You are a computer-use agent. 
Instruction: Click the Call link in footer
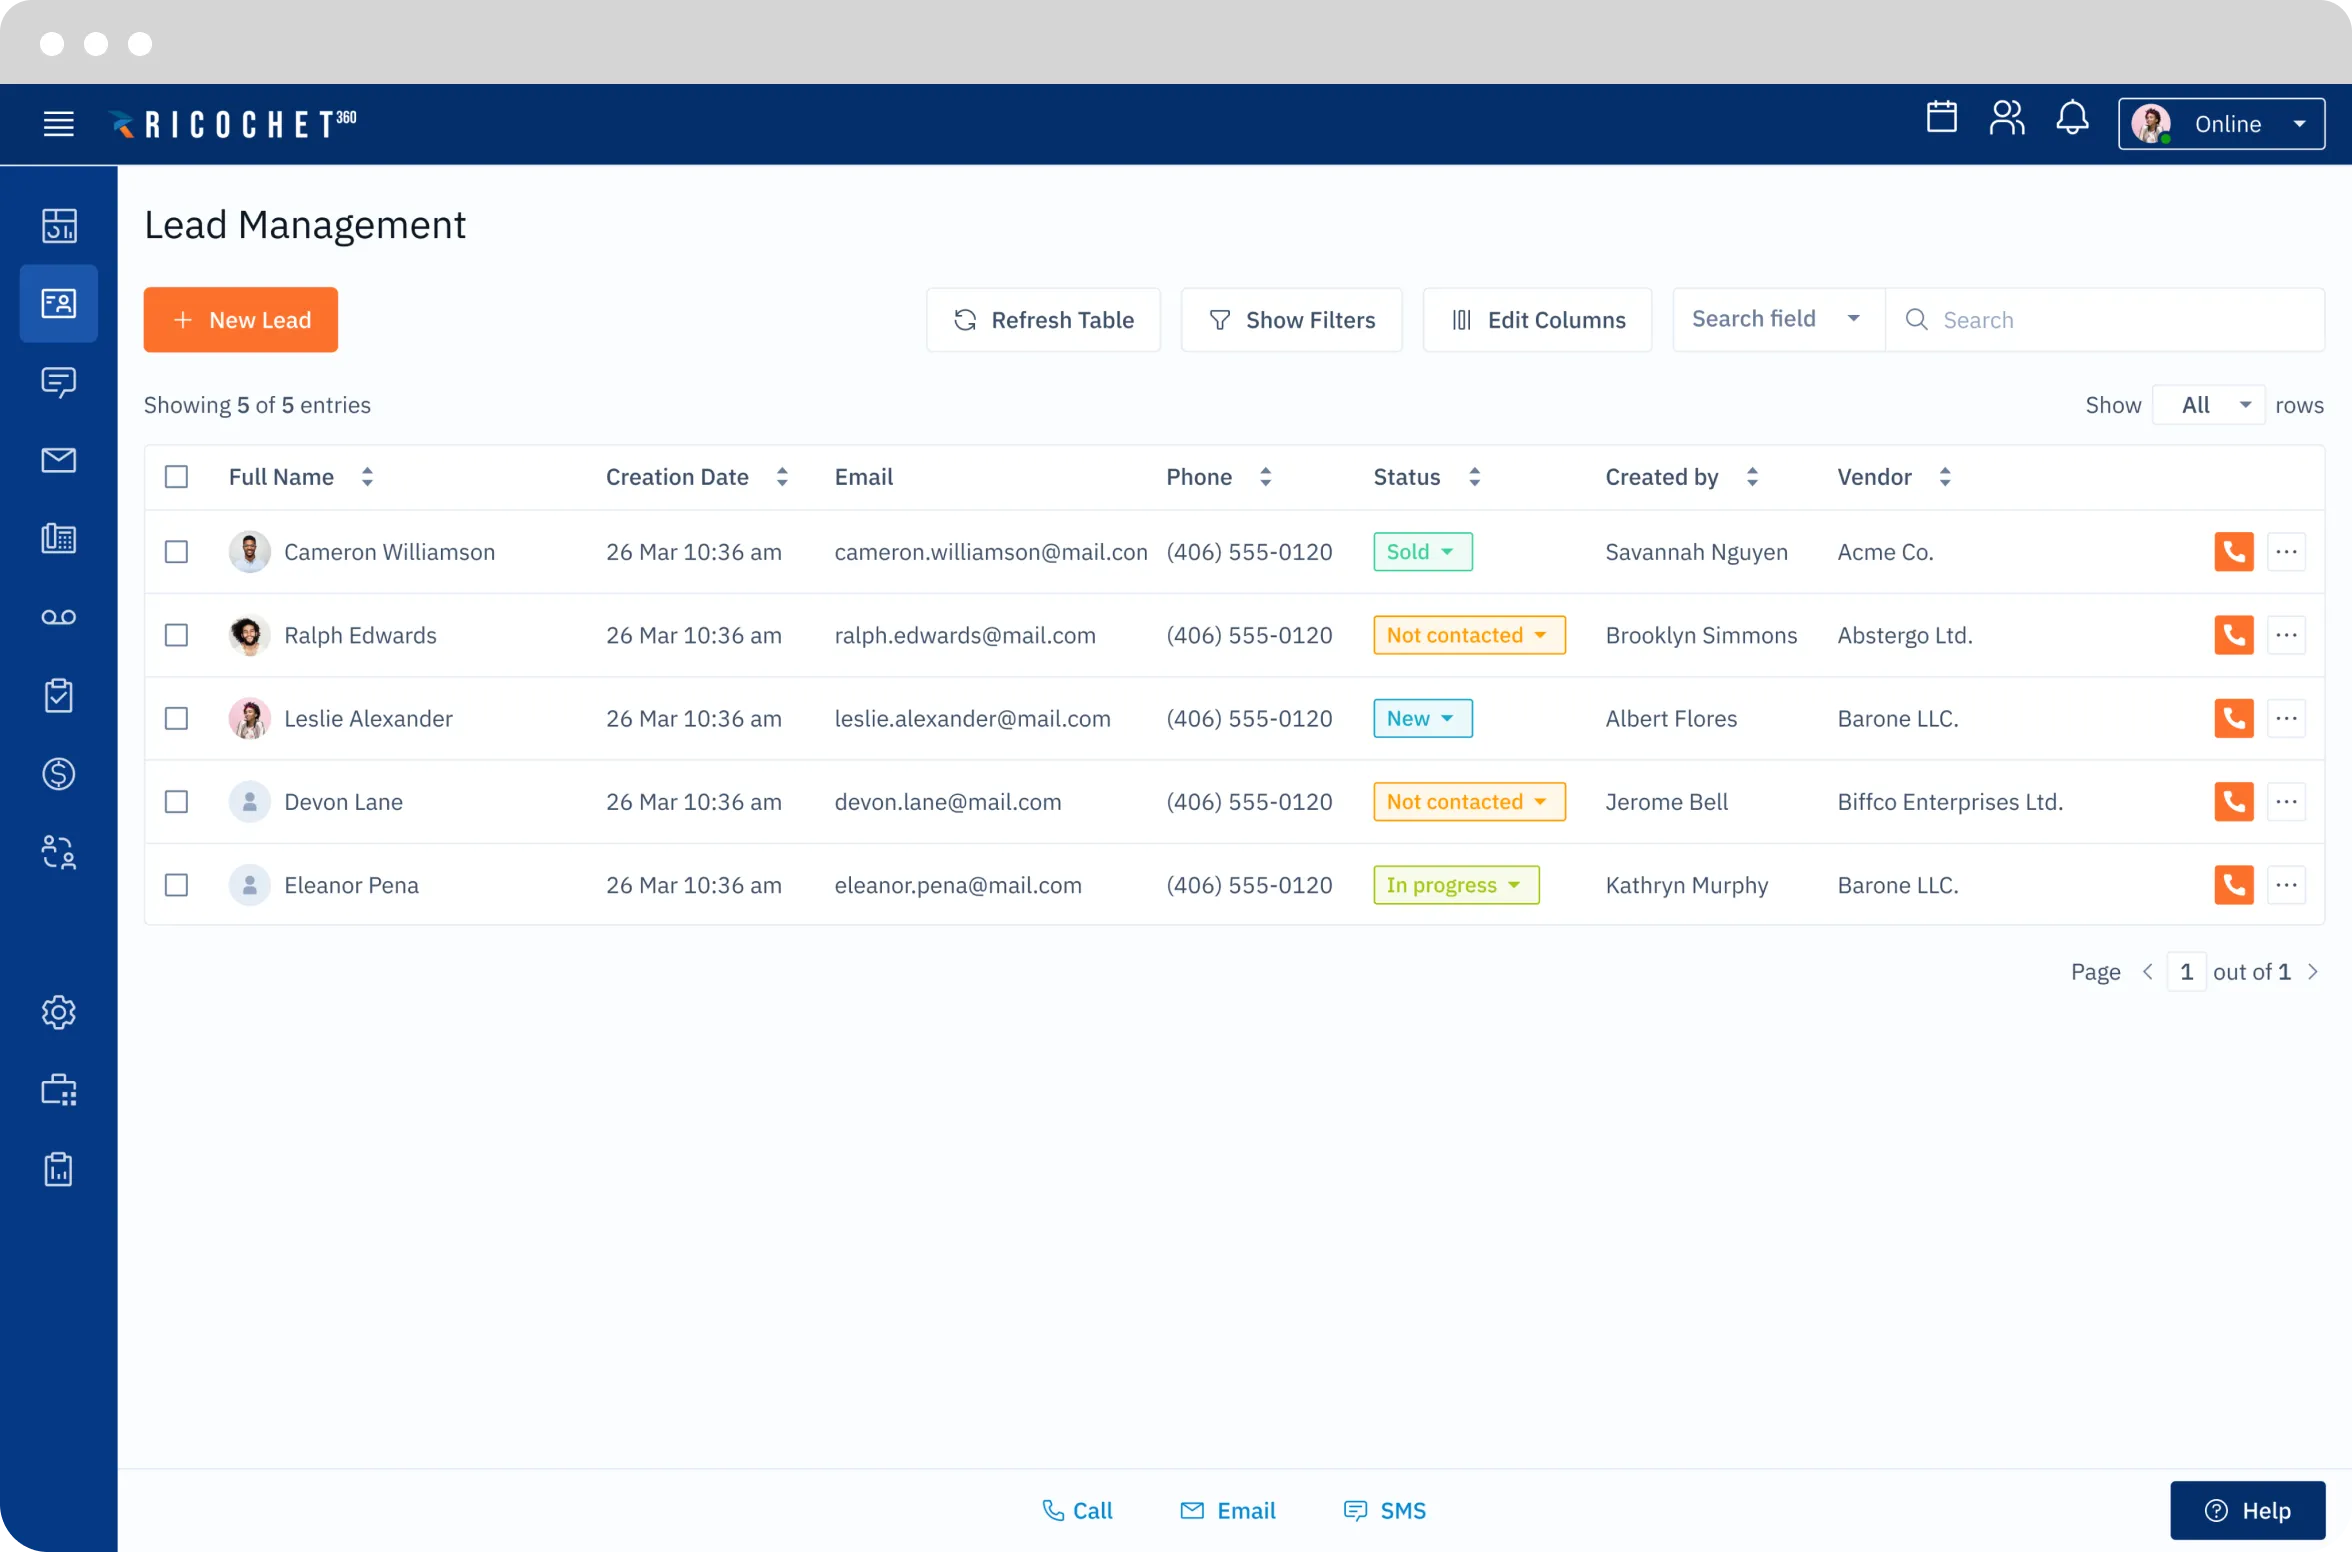(1077, 1510)
